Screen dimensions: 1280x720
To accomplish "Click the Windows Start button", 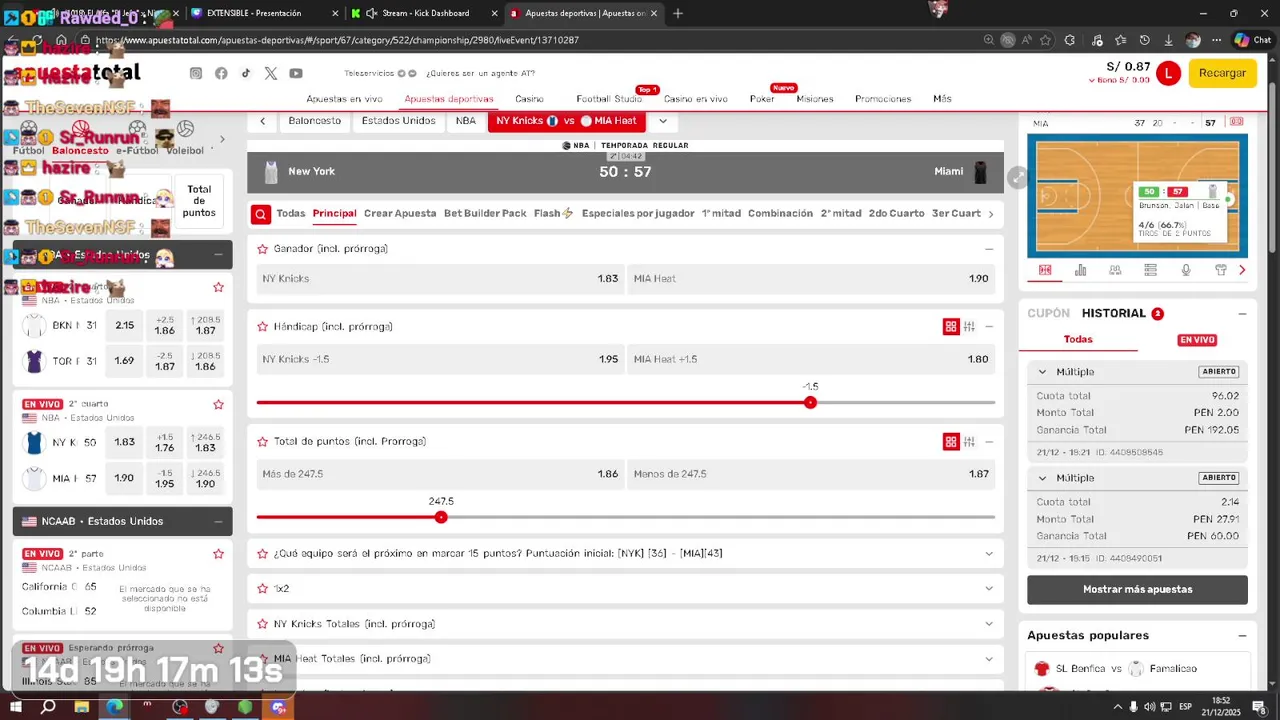I will [16, 707].
